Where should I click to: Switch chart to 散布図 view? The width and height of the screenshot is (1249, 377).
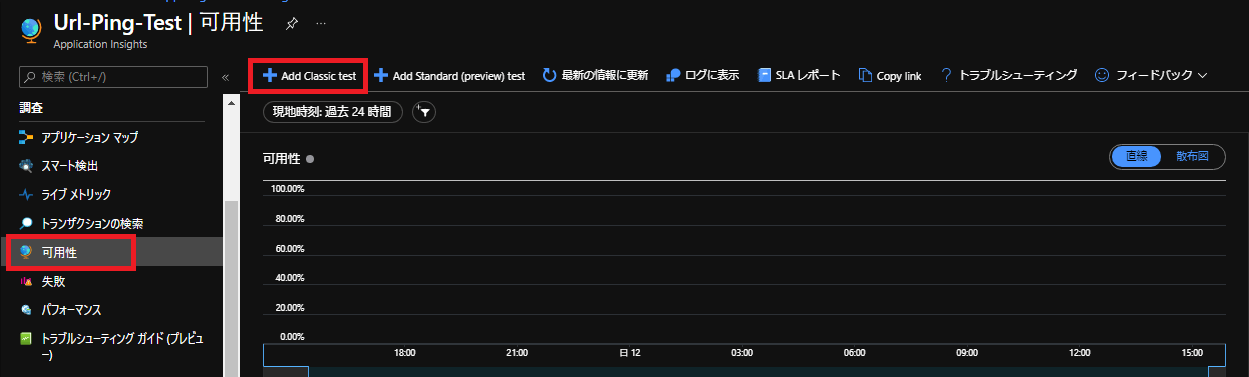tap(1192, 157)
